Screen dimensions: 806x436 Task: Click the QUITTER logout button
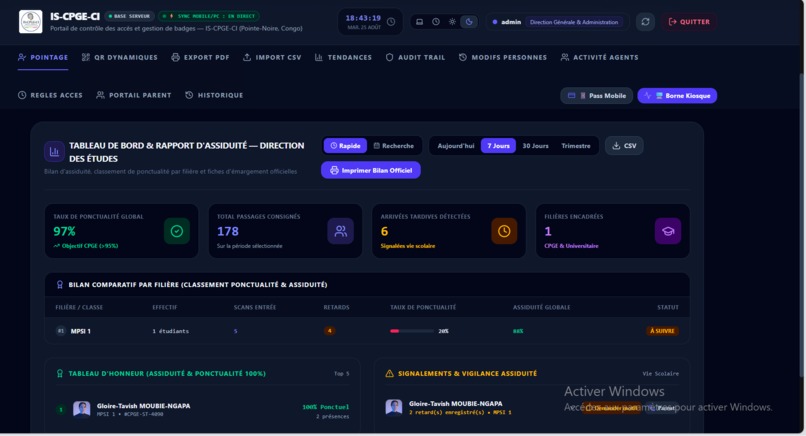tap(689, 22)
